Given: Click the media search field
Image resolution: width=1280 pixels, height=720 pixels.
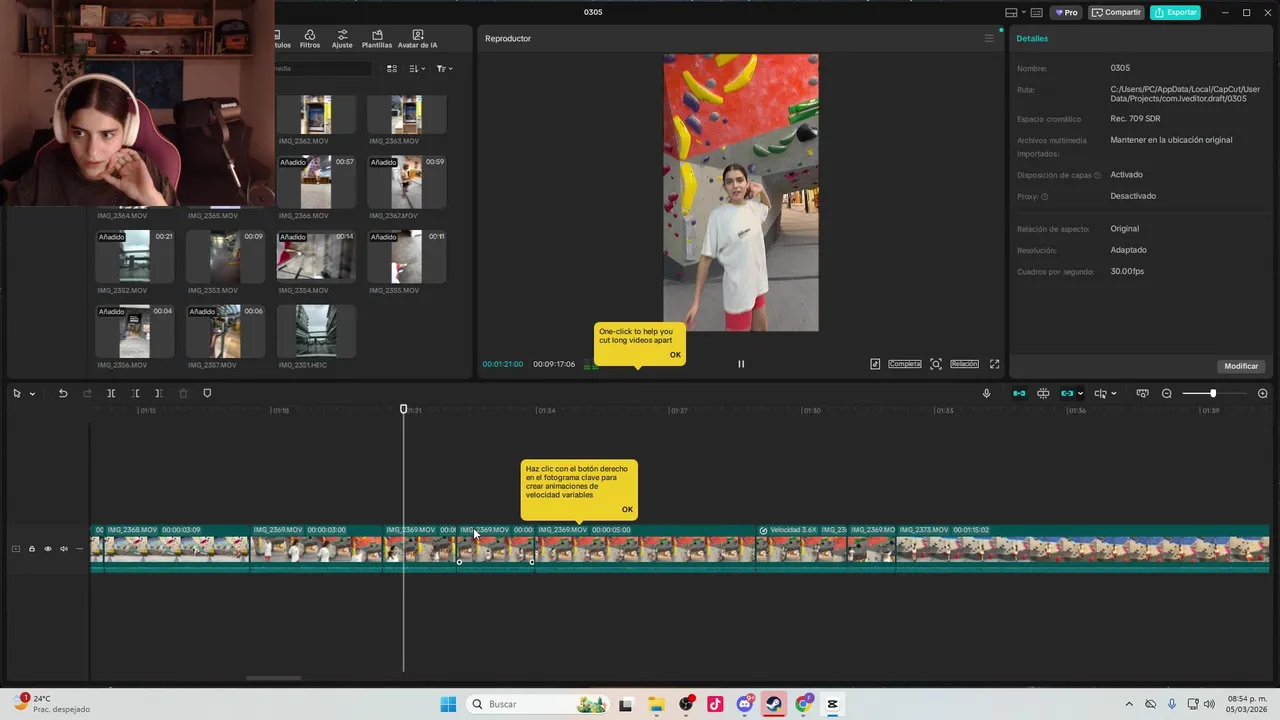Looking at the screenshot, I should 322,68.
